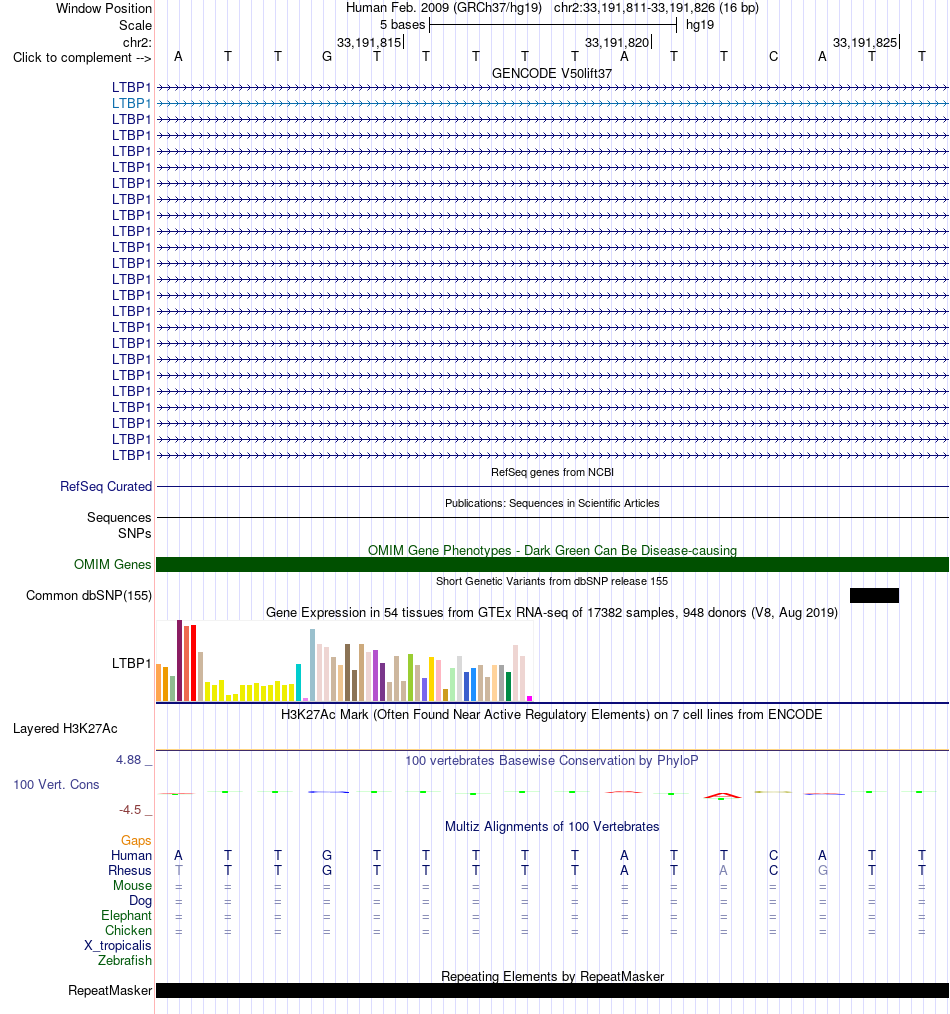Click the Window Position label
The height and width of the screenshot is (1014, 950).
click(x=104, y=8)
